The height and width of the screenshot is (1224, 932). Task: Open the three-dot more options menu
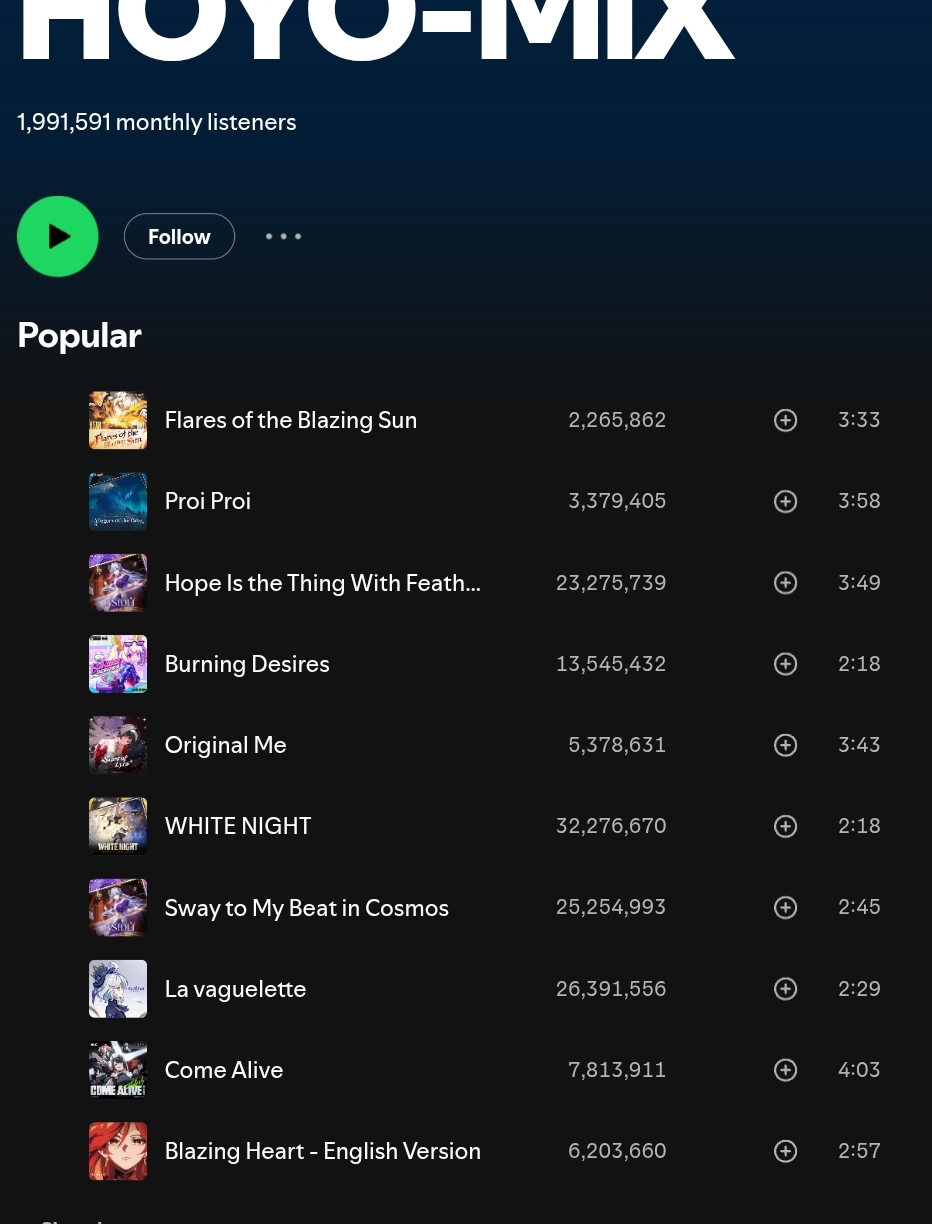[283, 236]
